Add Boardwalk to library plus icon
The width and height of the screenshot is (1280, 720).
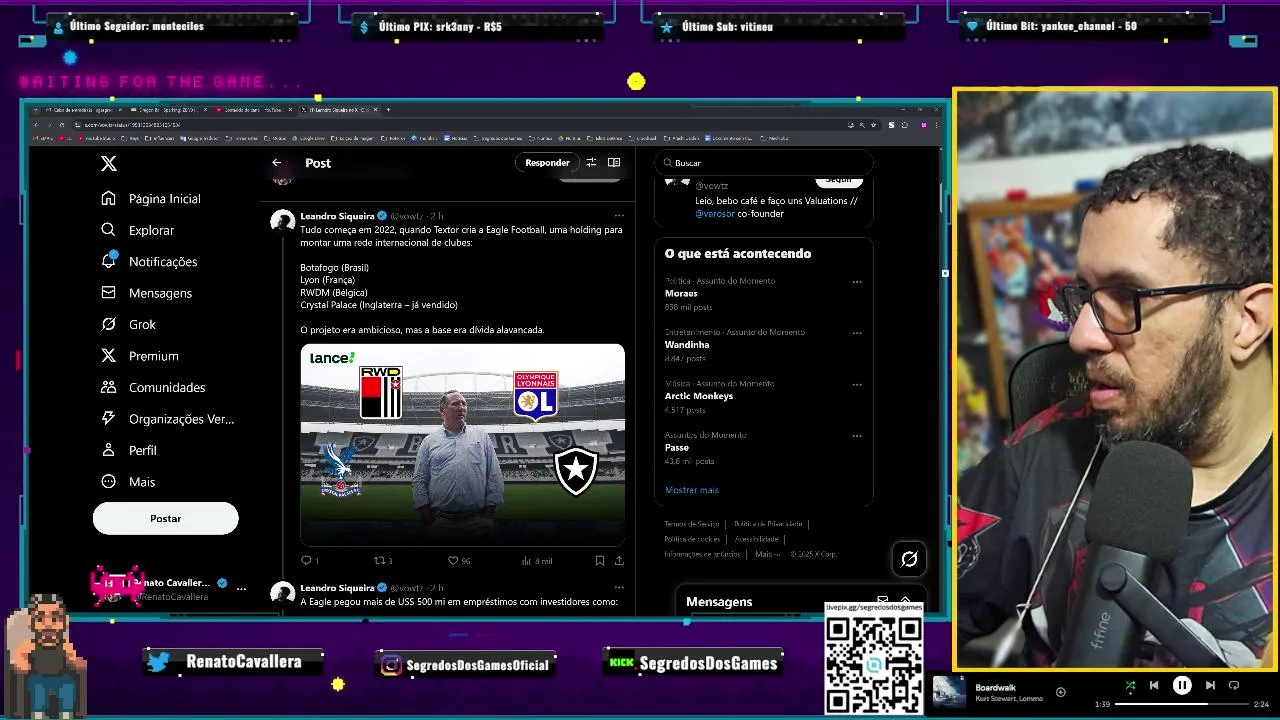click(x=1061, y=692)
